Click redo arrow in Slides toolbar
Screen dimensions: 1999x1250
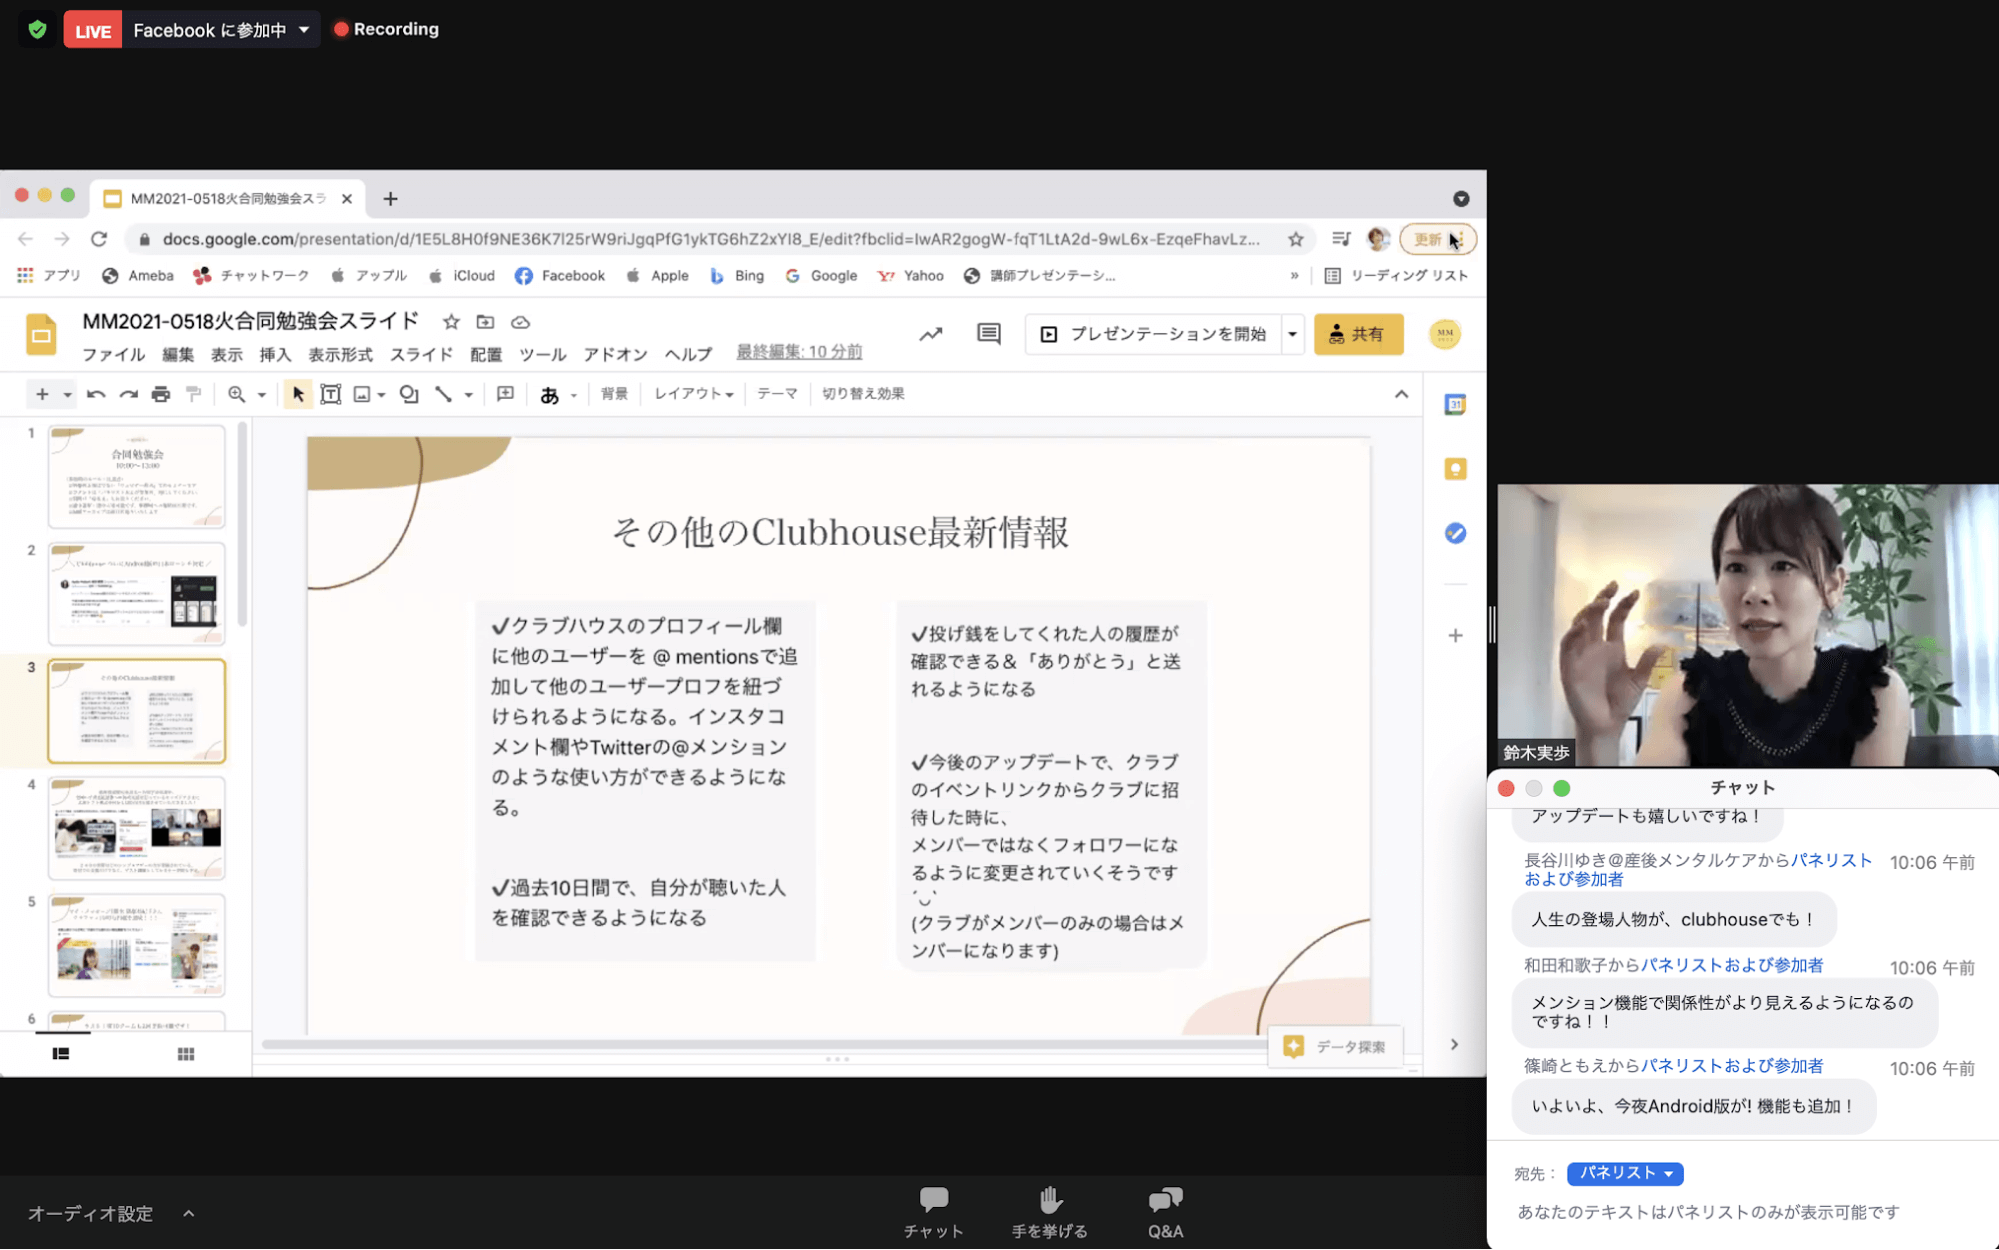pyautogui.click(x=129, y=394)
